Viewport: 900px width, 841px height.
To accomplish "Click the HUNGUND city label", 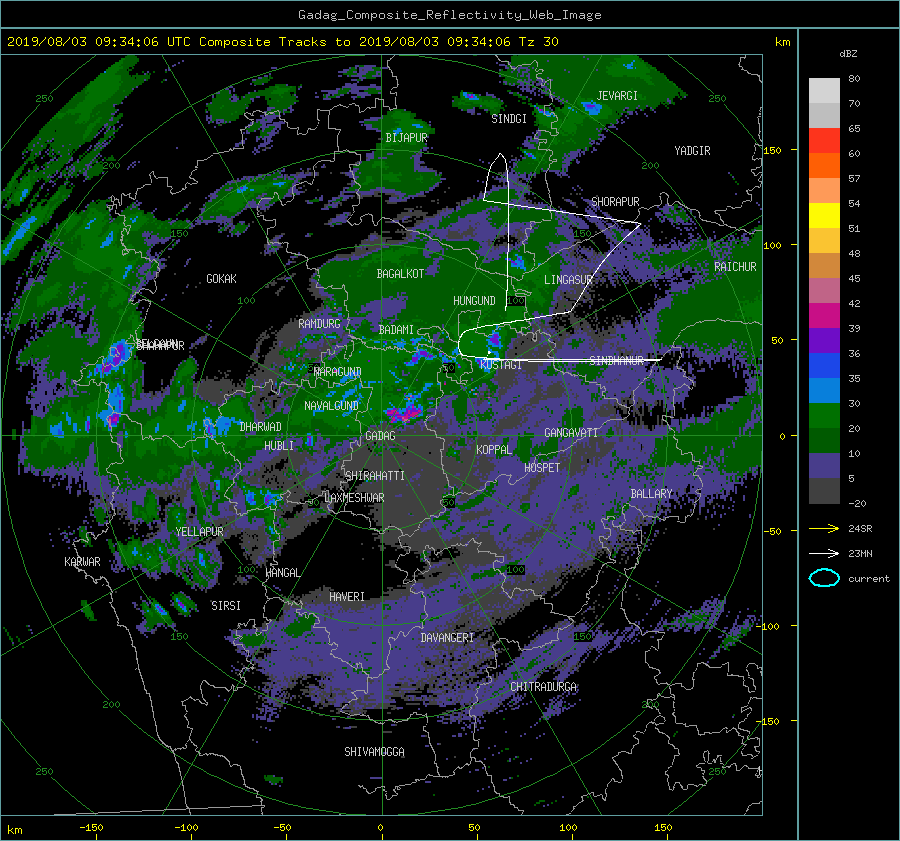I will [x=474, y=301].
